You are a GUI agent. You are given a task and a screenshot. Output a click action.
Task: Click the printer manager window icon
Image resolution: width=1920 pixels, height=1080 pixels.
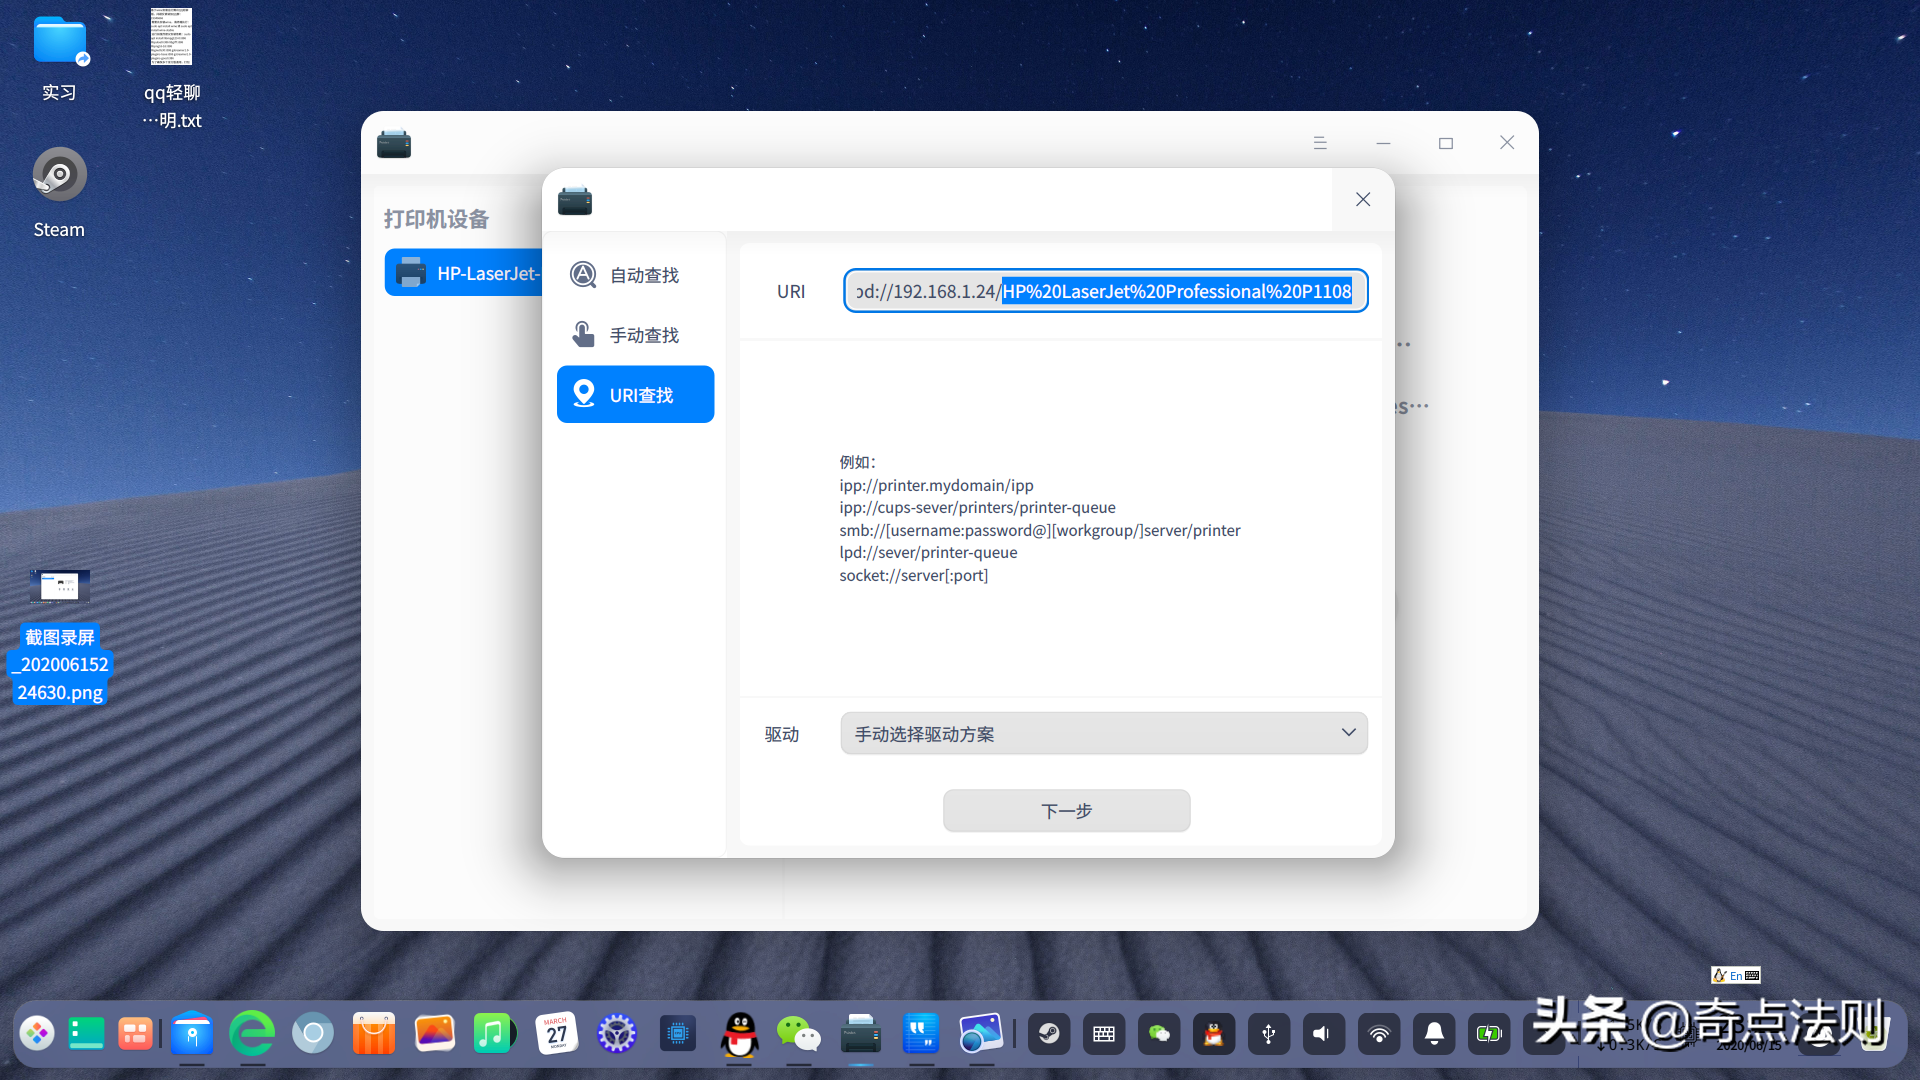tap(394, 142)
